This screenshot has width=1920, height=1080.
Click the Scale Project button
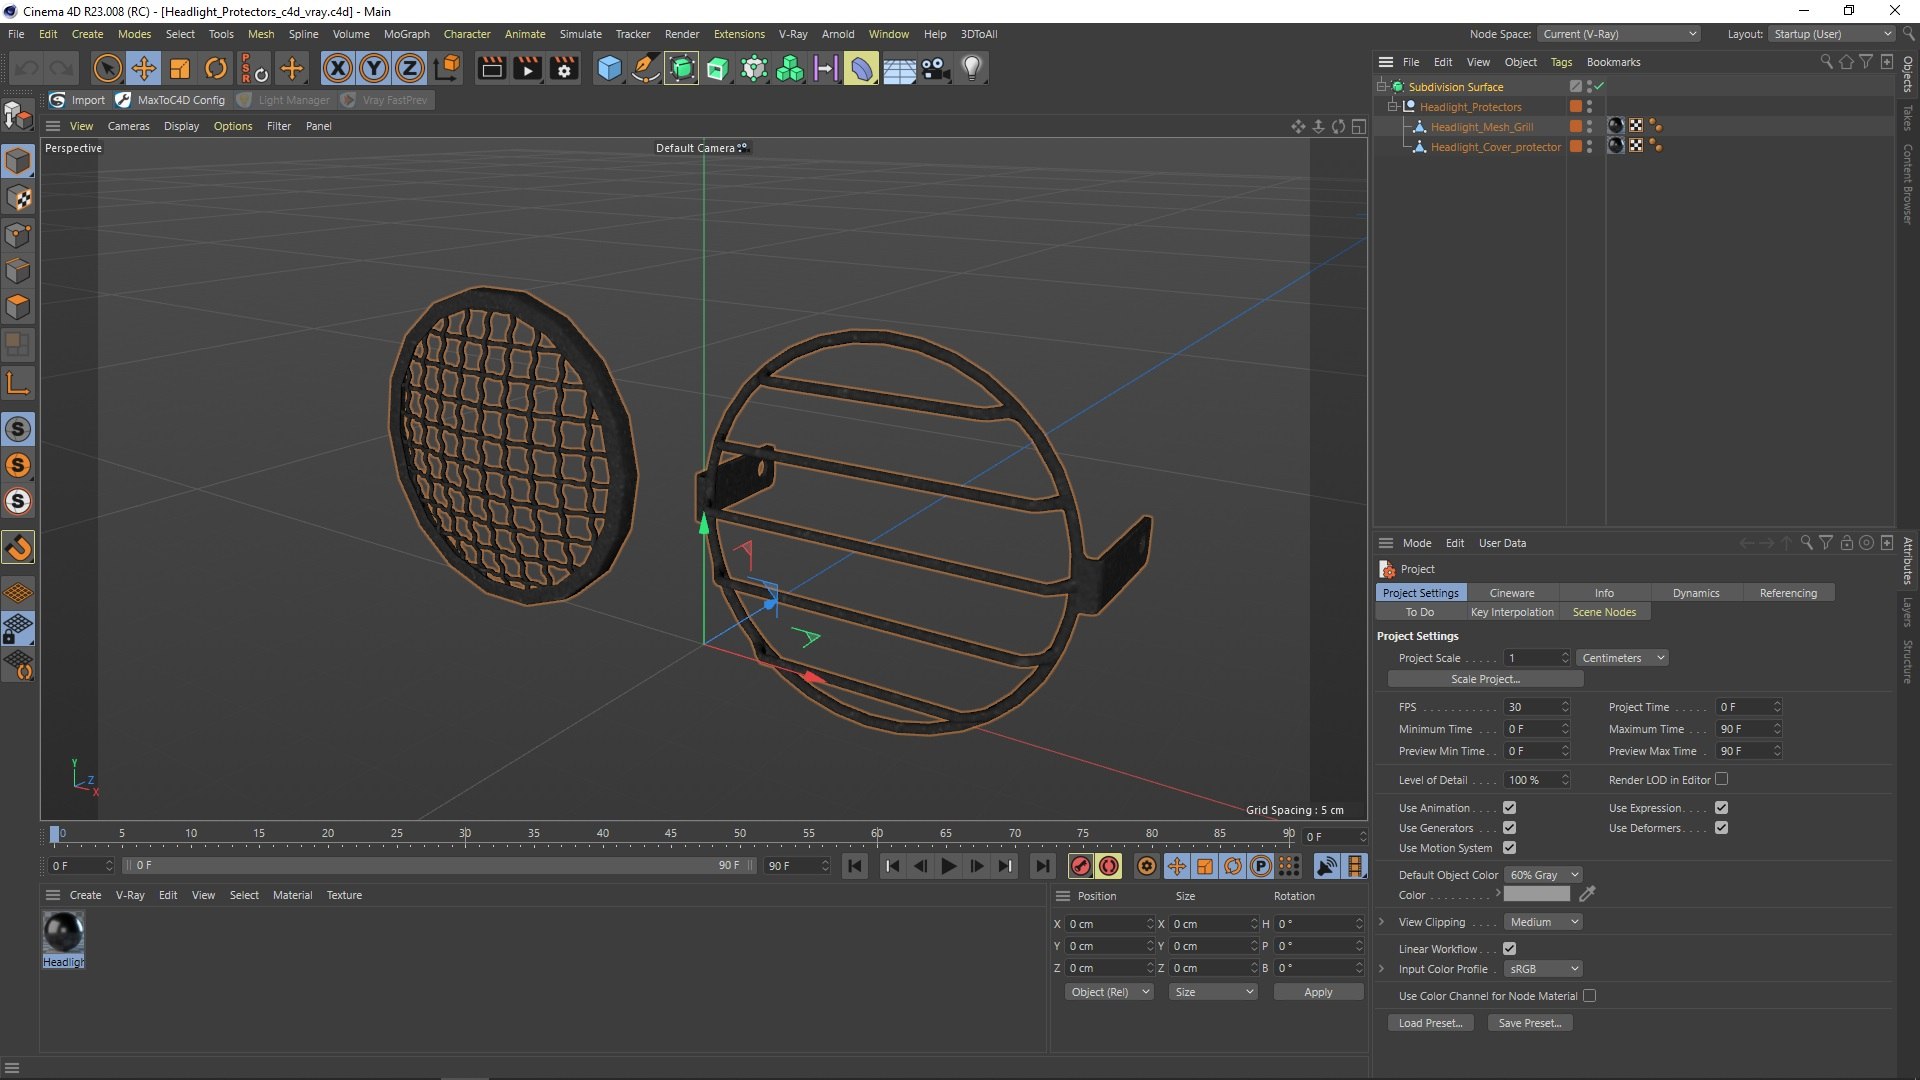[1485, 679]
